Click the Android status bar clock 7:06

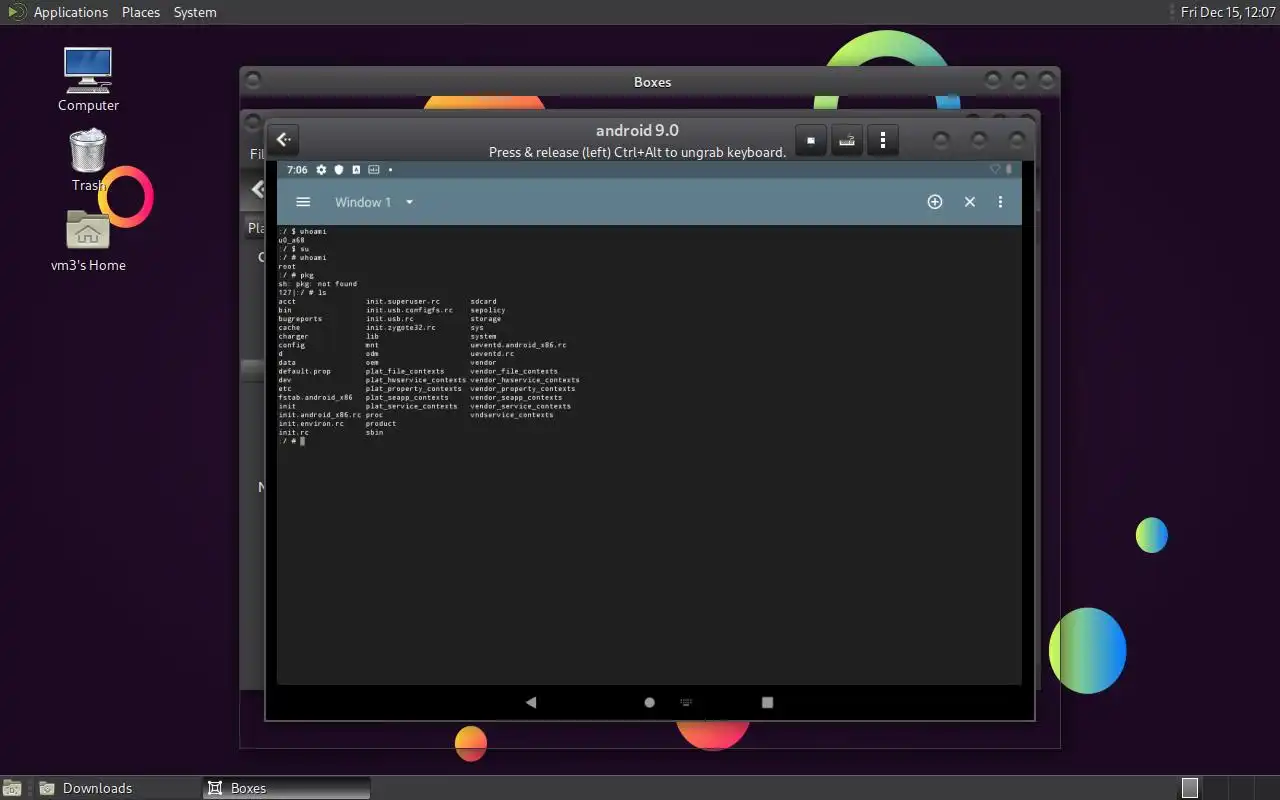[x=297, y=170]
